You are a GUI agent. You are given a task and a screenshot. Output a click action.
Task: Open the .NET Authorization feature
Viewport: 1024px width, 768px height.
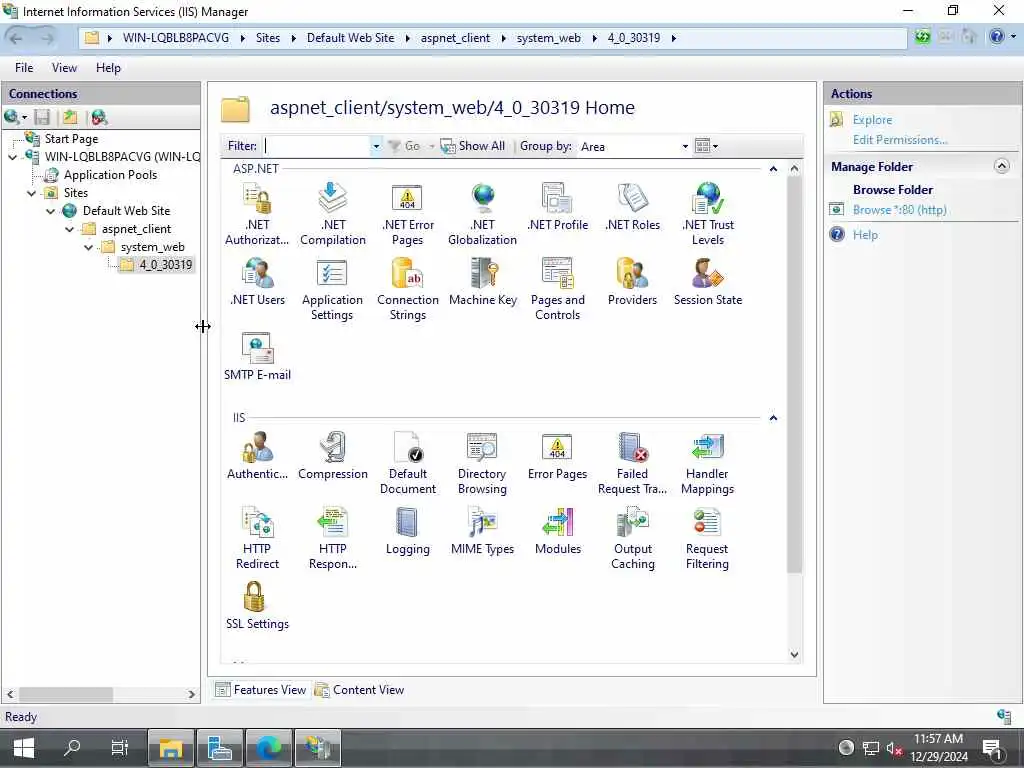257,214
